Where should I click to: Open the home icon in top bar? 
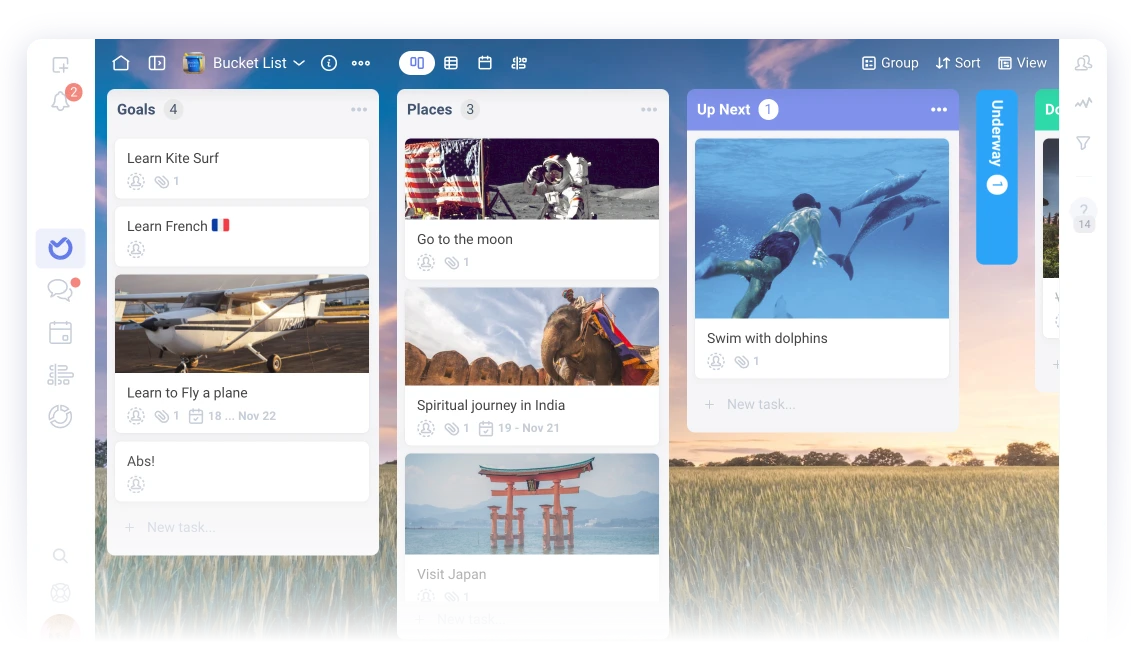[x=121, y=63]
